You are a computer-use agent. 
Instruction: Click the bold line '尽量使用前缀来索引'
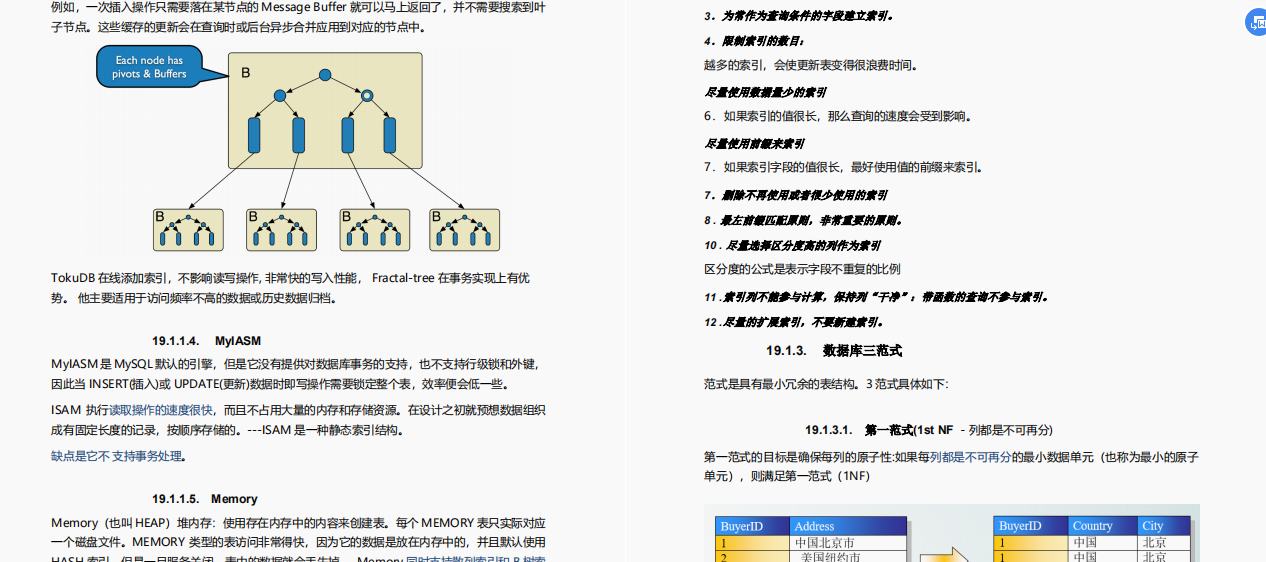[x=754, y=144]
